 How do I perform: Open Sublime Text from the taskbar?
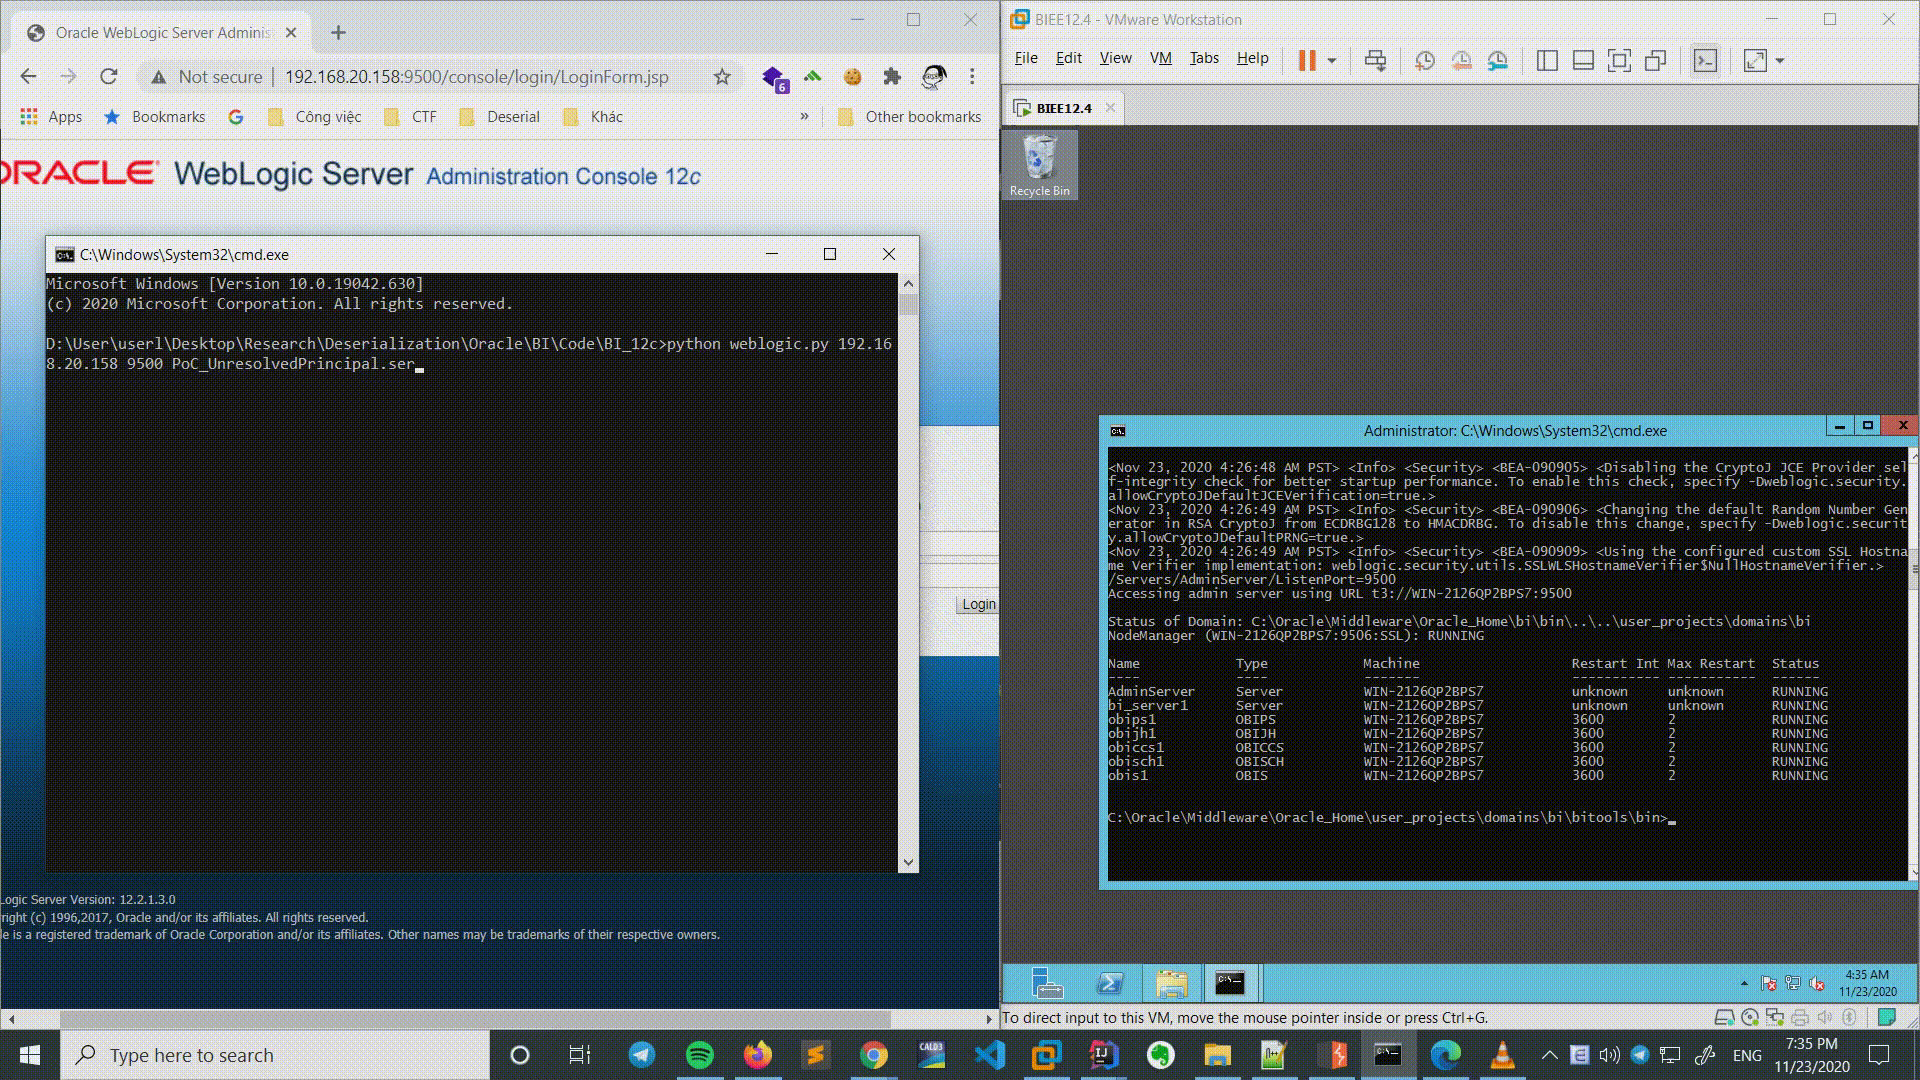coord(816,1055)
